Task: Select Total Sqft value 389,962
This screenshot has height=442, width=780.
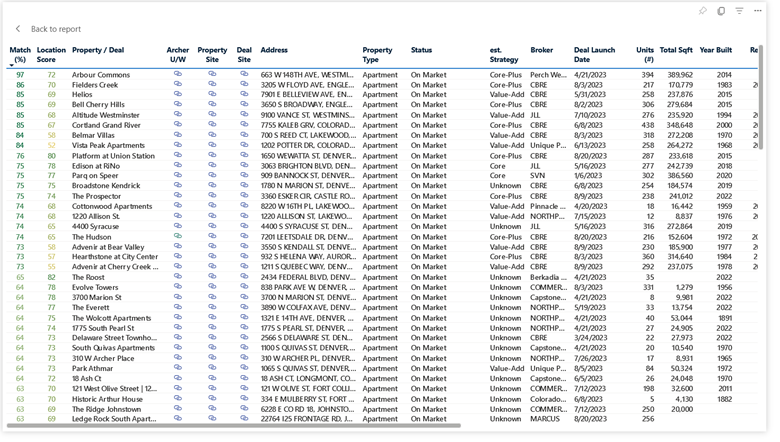Action: pyautogui.click(x=680, y=75)
